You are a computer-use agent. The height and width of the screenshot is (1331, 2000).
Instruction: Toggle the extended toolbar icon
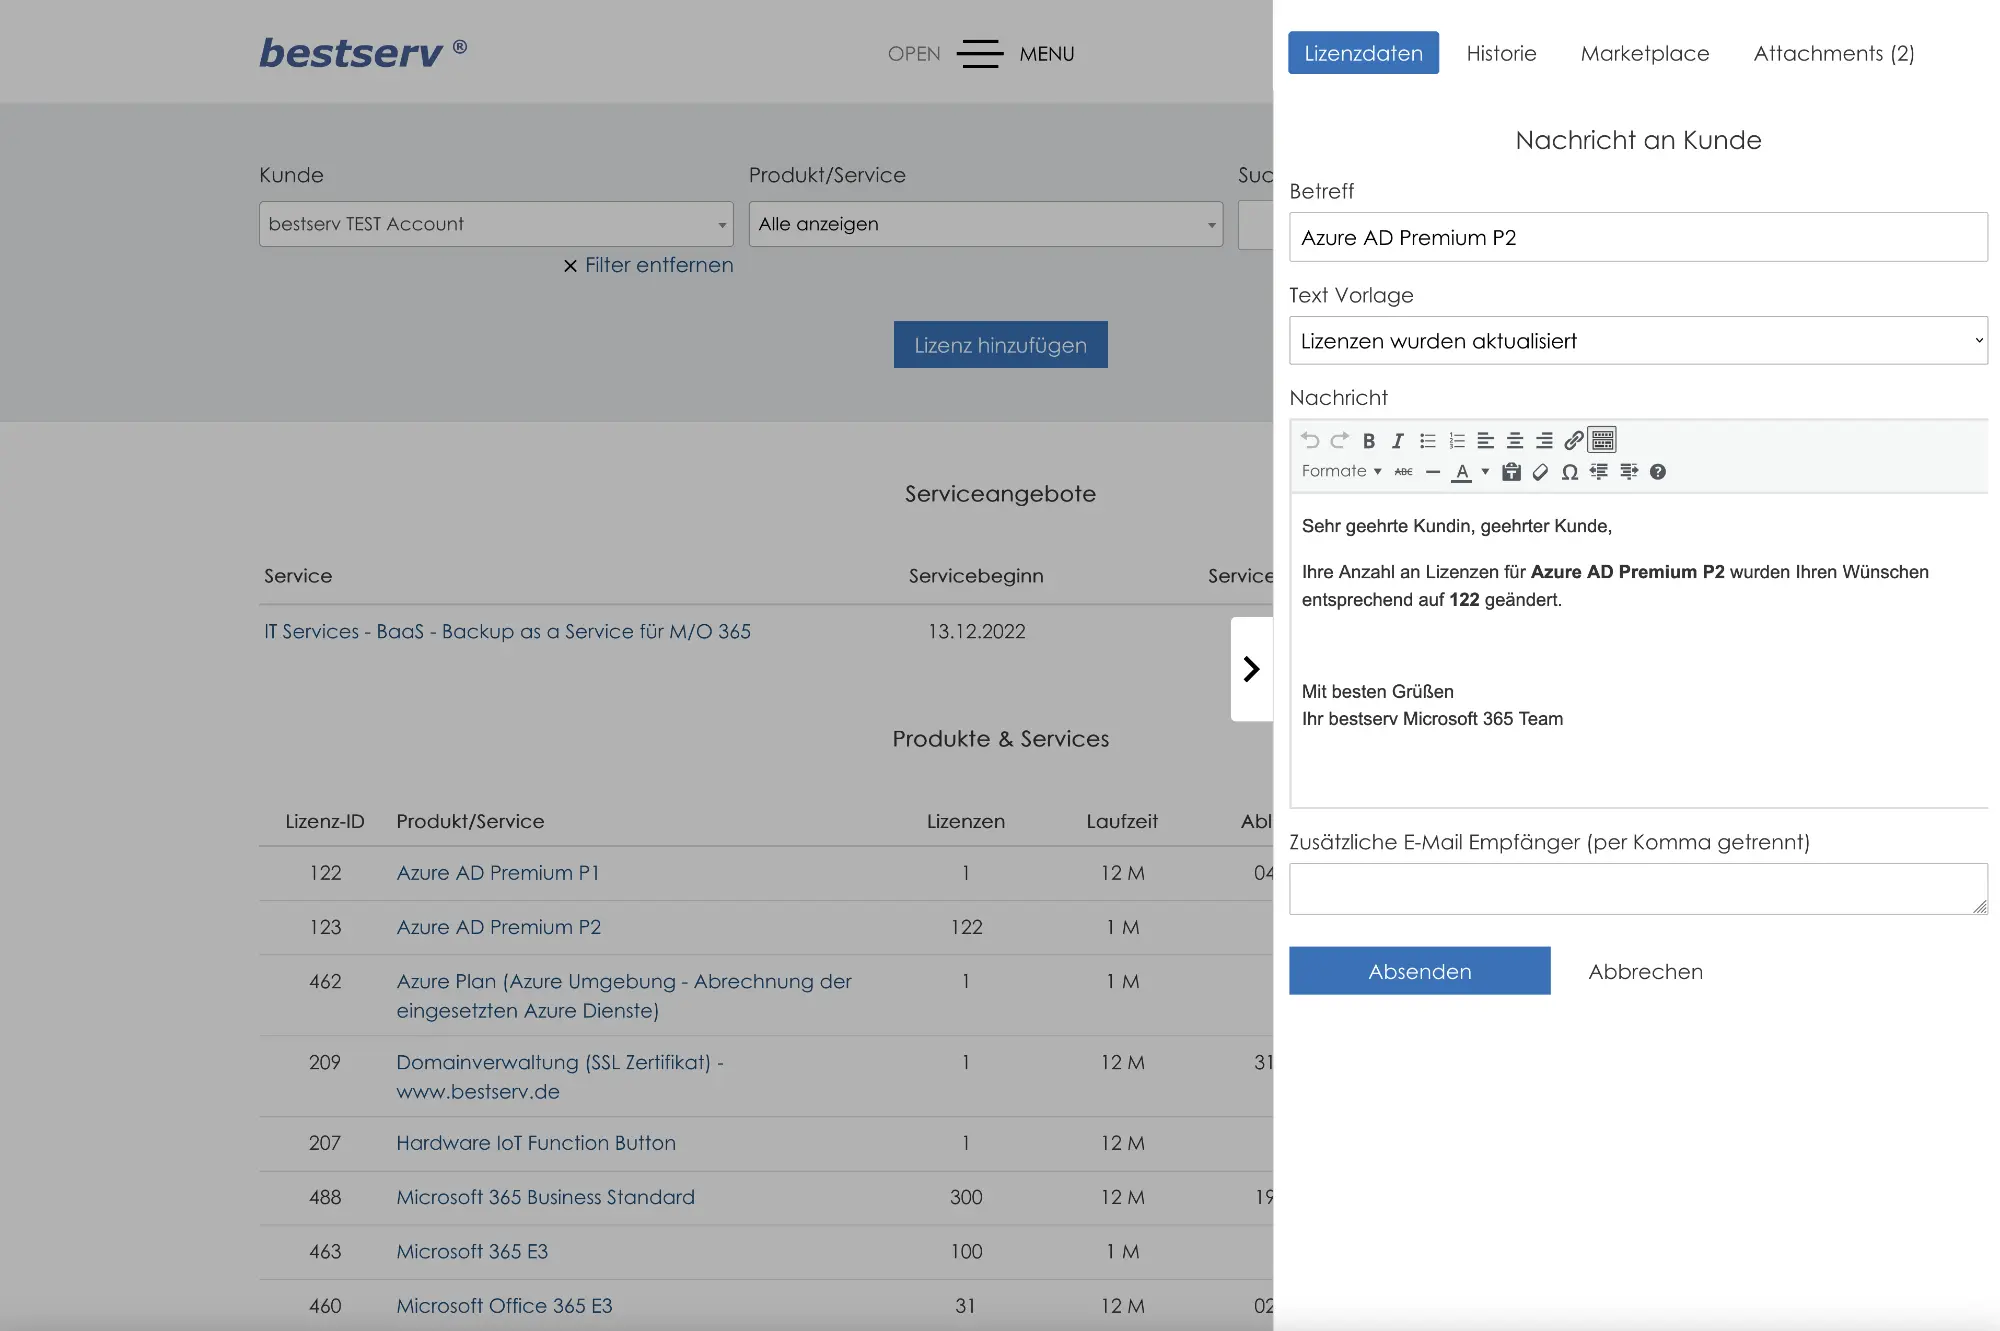click(x=1603, y=440)
